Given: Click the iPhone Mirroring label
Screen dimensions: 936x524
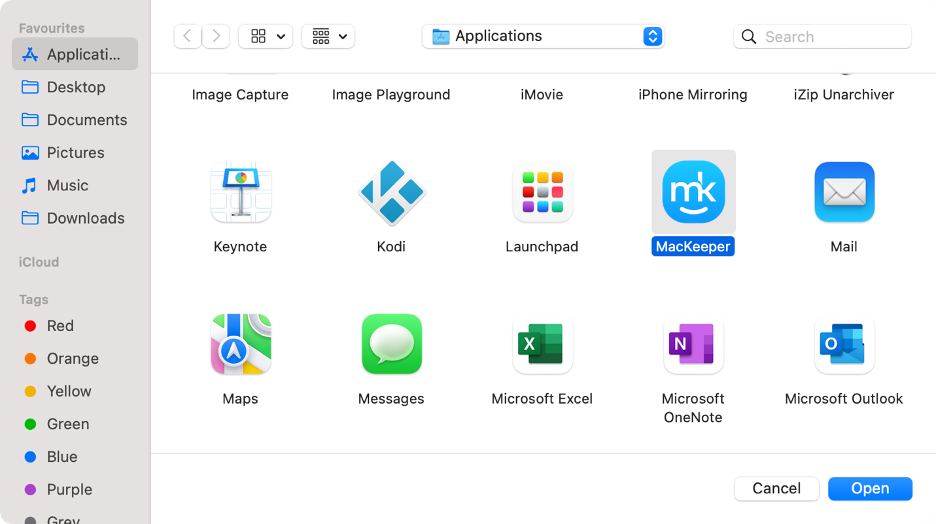Looking at the screenshot, I should pyautogui.click(x=693, y=95).
